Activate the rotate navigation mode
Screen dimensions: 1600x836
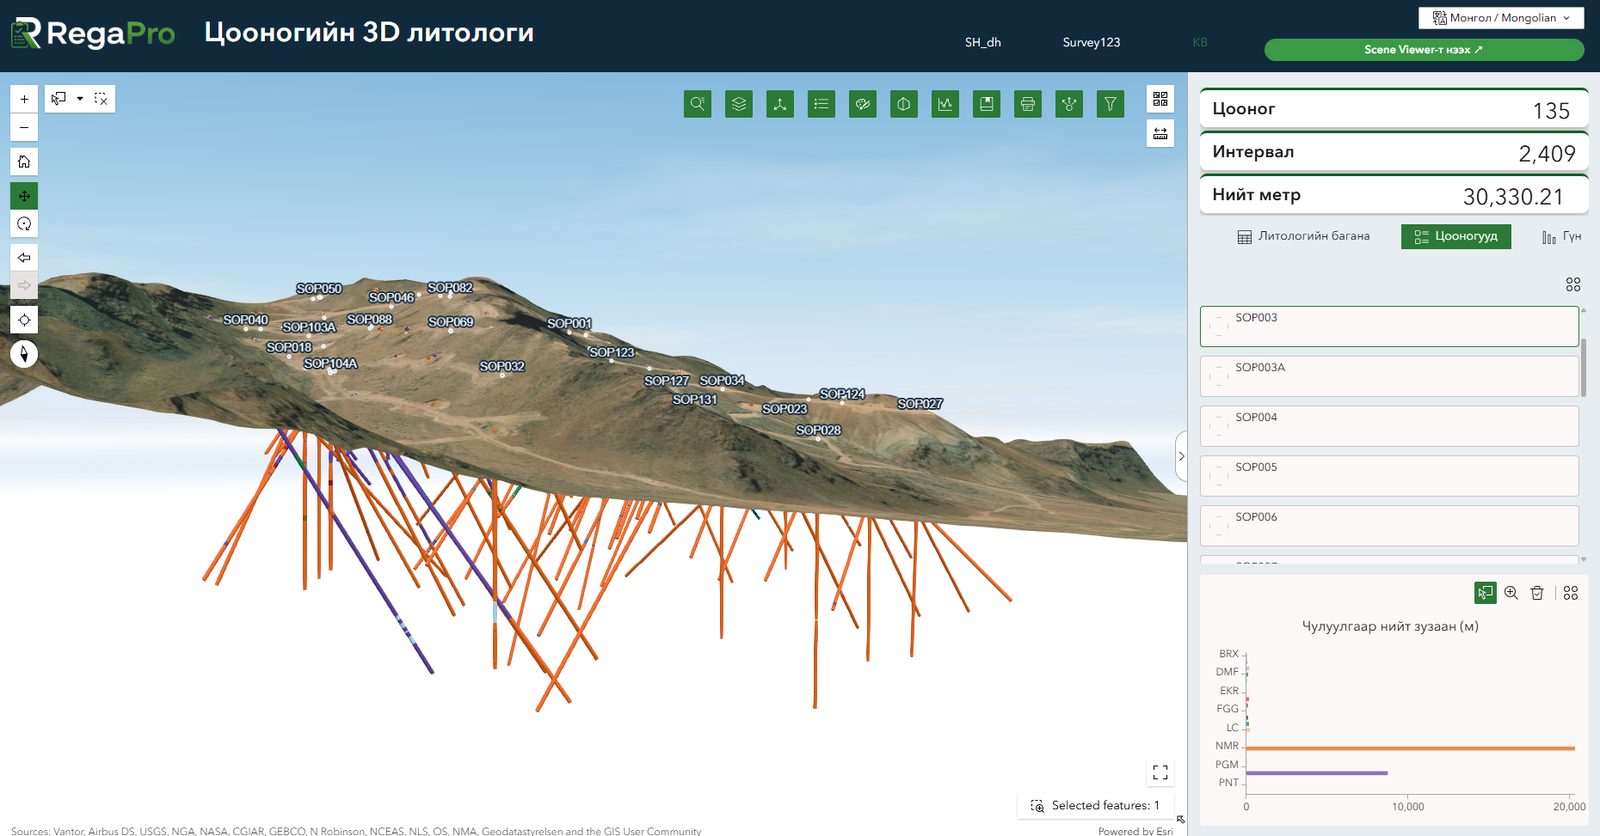[x=24, y=224]
